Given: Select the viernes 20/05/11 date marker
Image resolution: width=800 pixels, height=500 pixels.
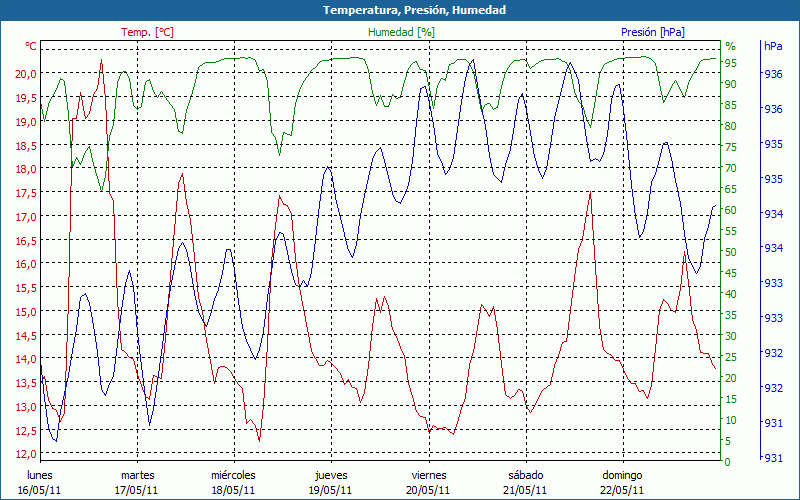Looking at the screenshot, I should 429,482.
